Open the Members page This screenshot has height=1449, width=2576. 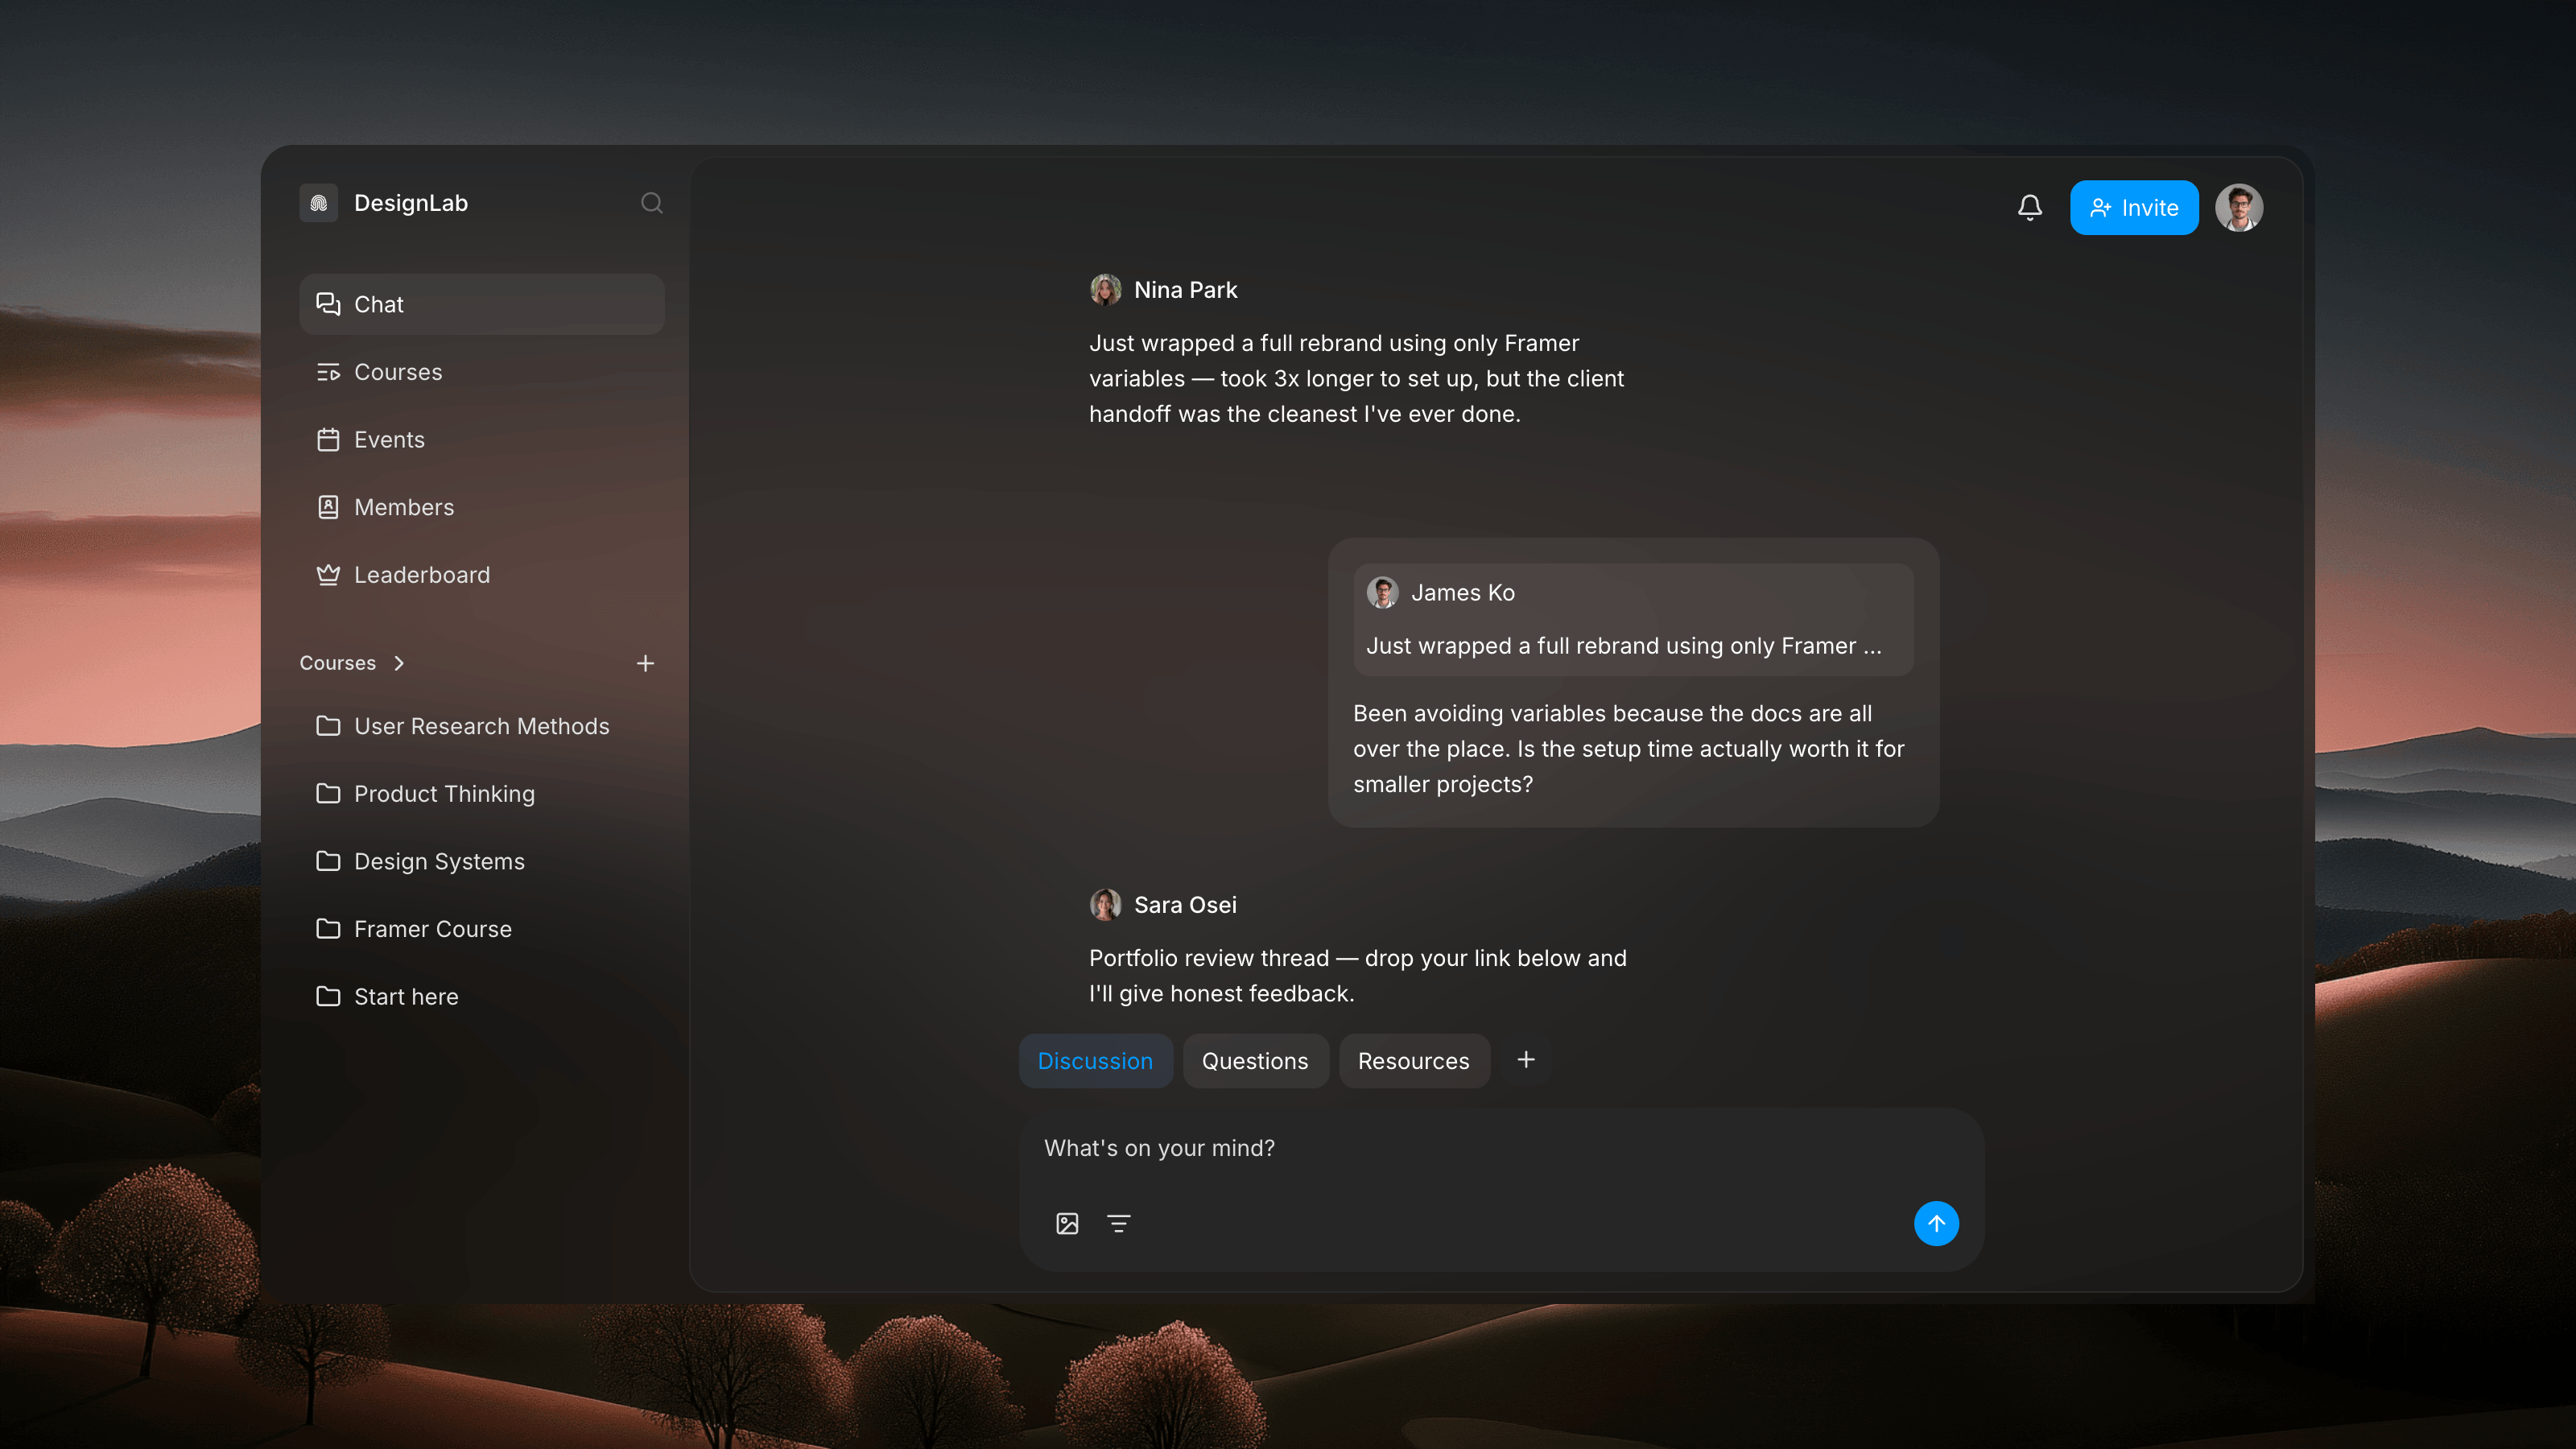(x=481, y=507)
